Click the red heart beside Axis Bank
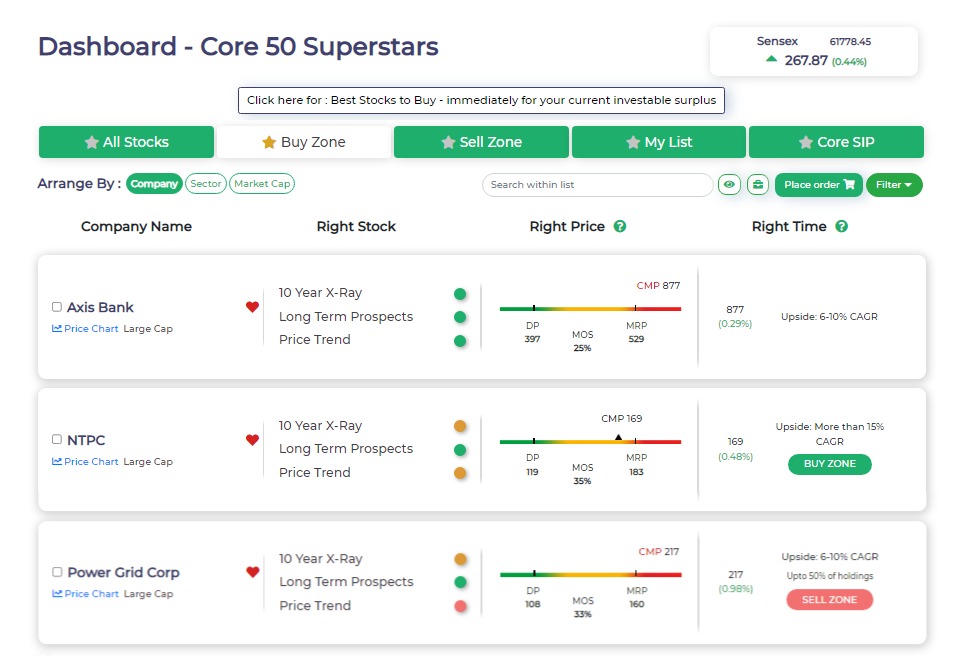 (x=252, y=307)
